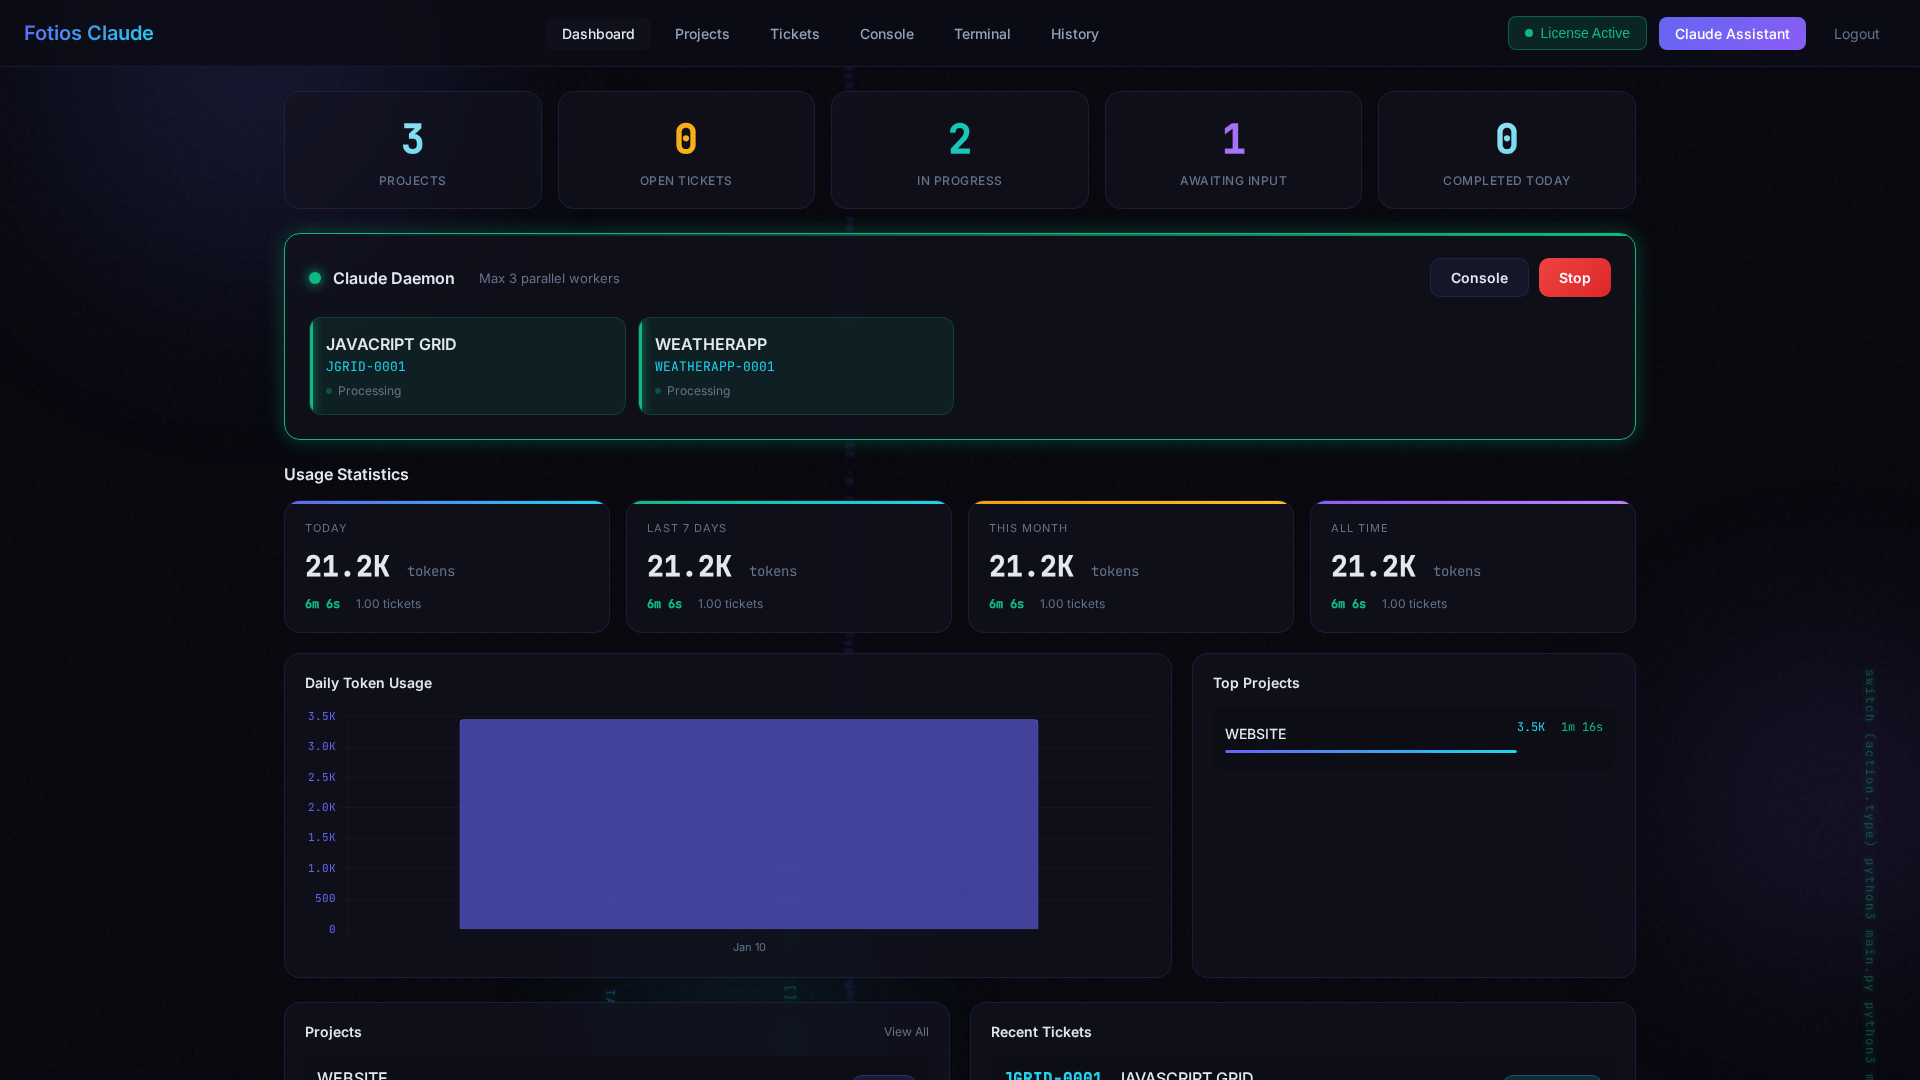Select the Dashboard navigation item
Viewport: 1920px width, 1080px height.
598,33
